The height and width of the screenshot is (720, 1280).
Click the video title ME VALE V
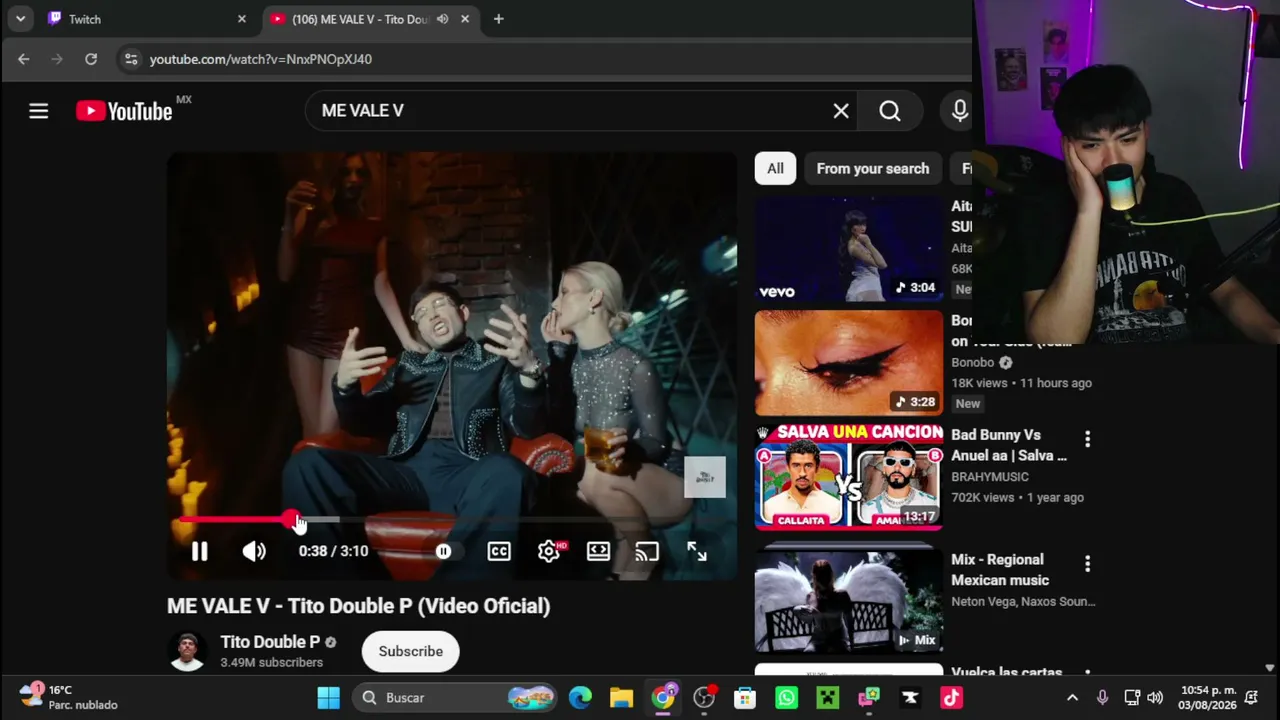click(x=358, y=606)
